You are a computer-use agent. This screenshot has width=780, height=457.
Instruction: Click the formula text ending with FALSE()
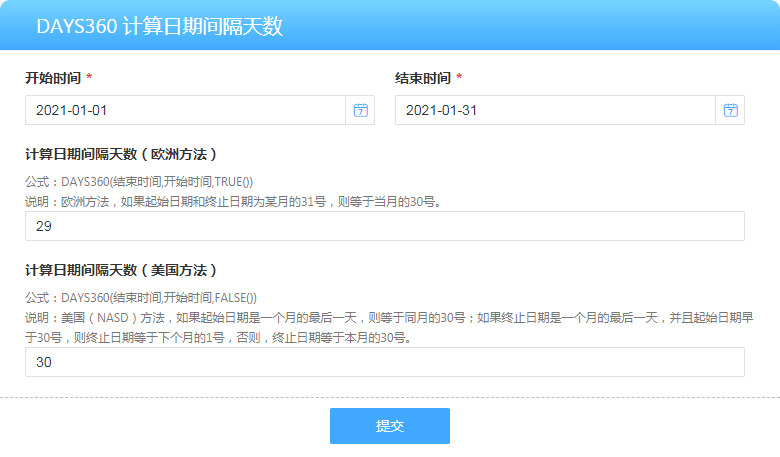click(x=141, y=298)
